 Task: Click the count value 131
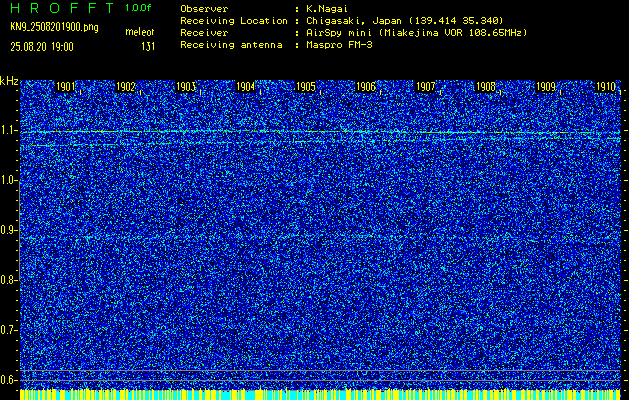148,47
